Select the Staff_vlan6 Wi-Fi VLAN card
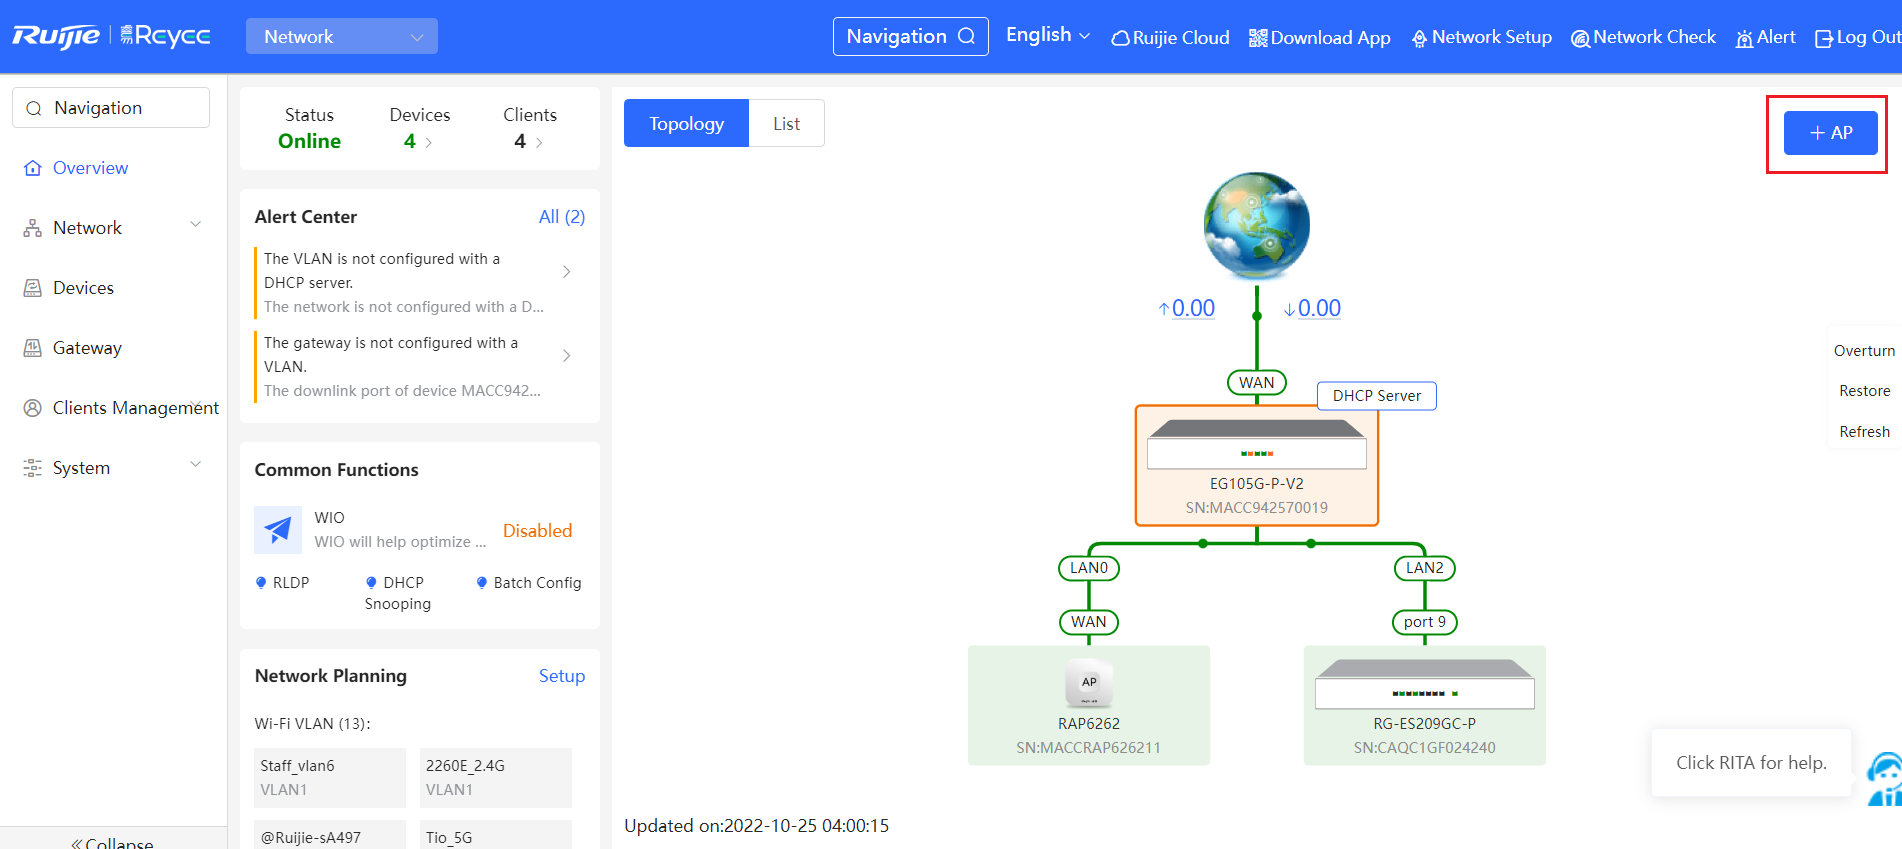Screen dimensions: 1902x849 click(330, 778)
